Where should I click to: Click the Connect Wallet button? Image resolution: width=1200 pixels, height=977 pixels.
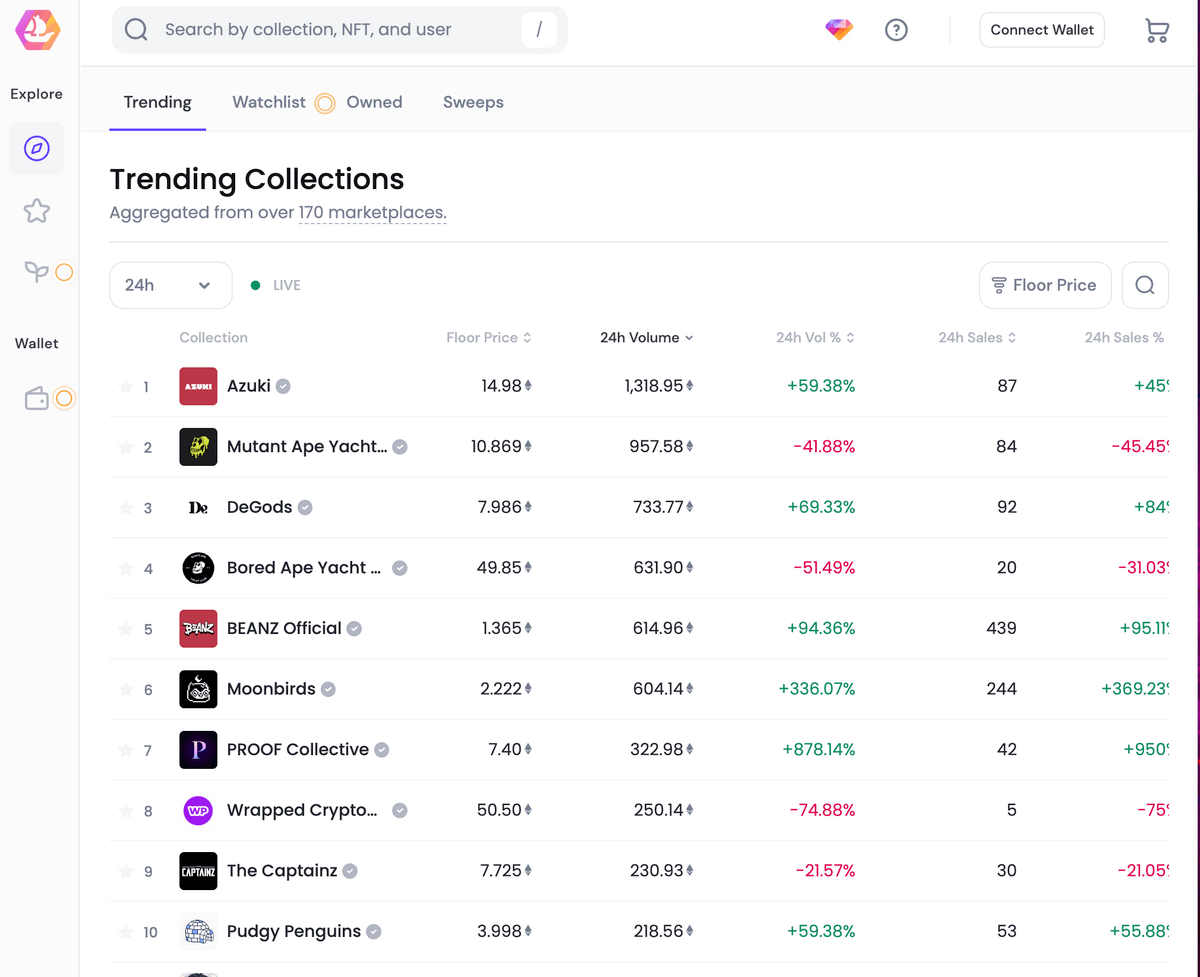(1042, 30)
